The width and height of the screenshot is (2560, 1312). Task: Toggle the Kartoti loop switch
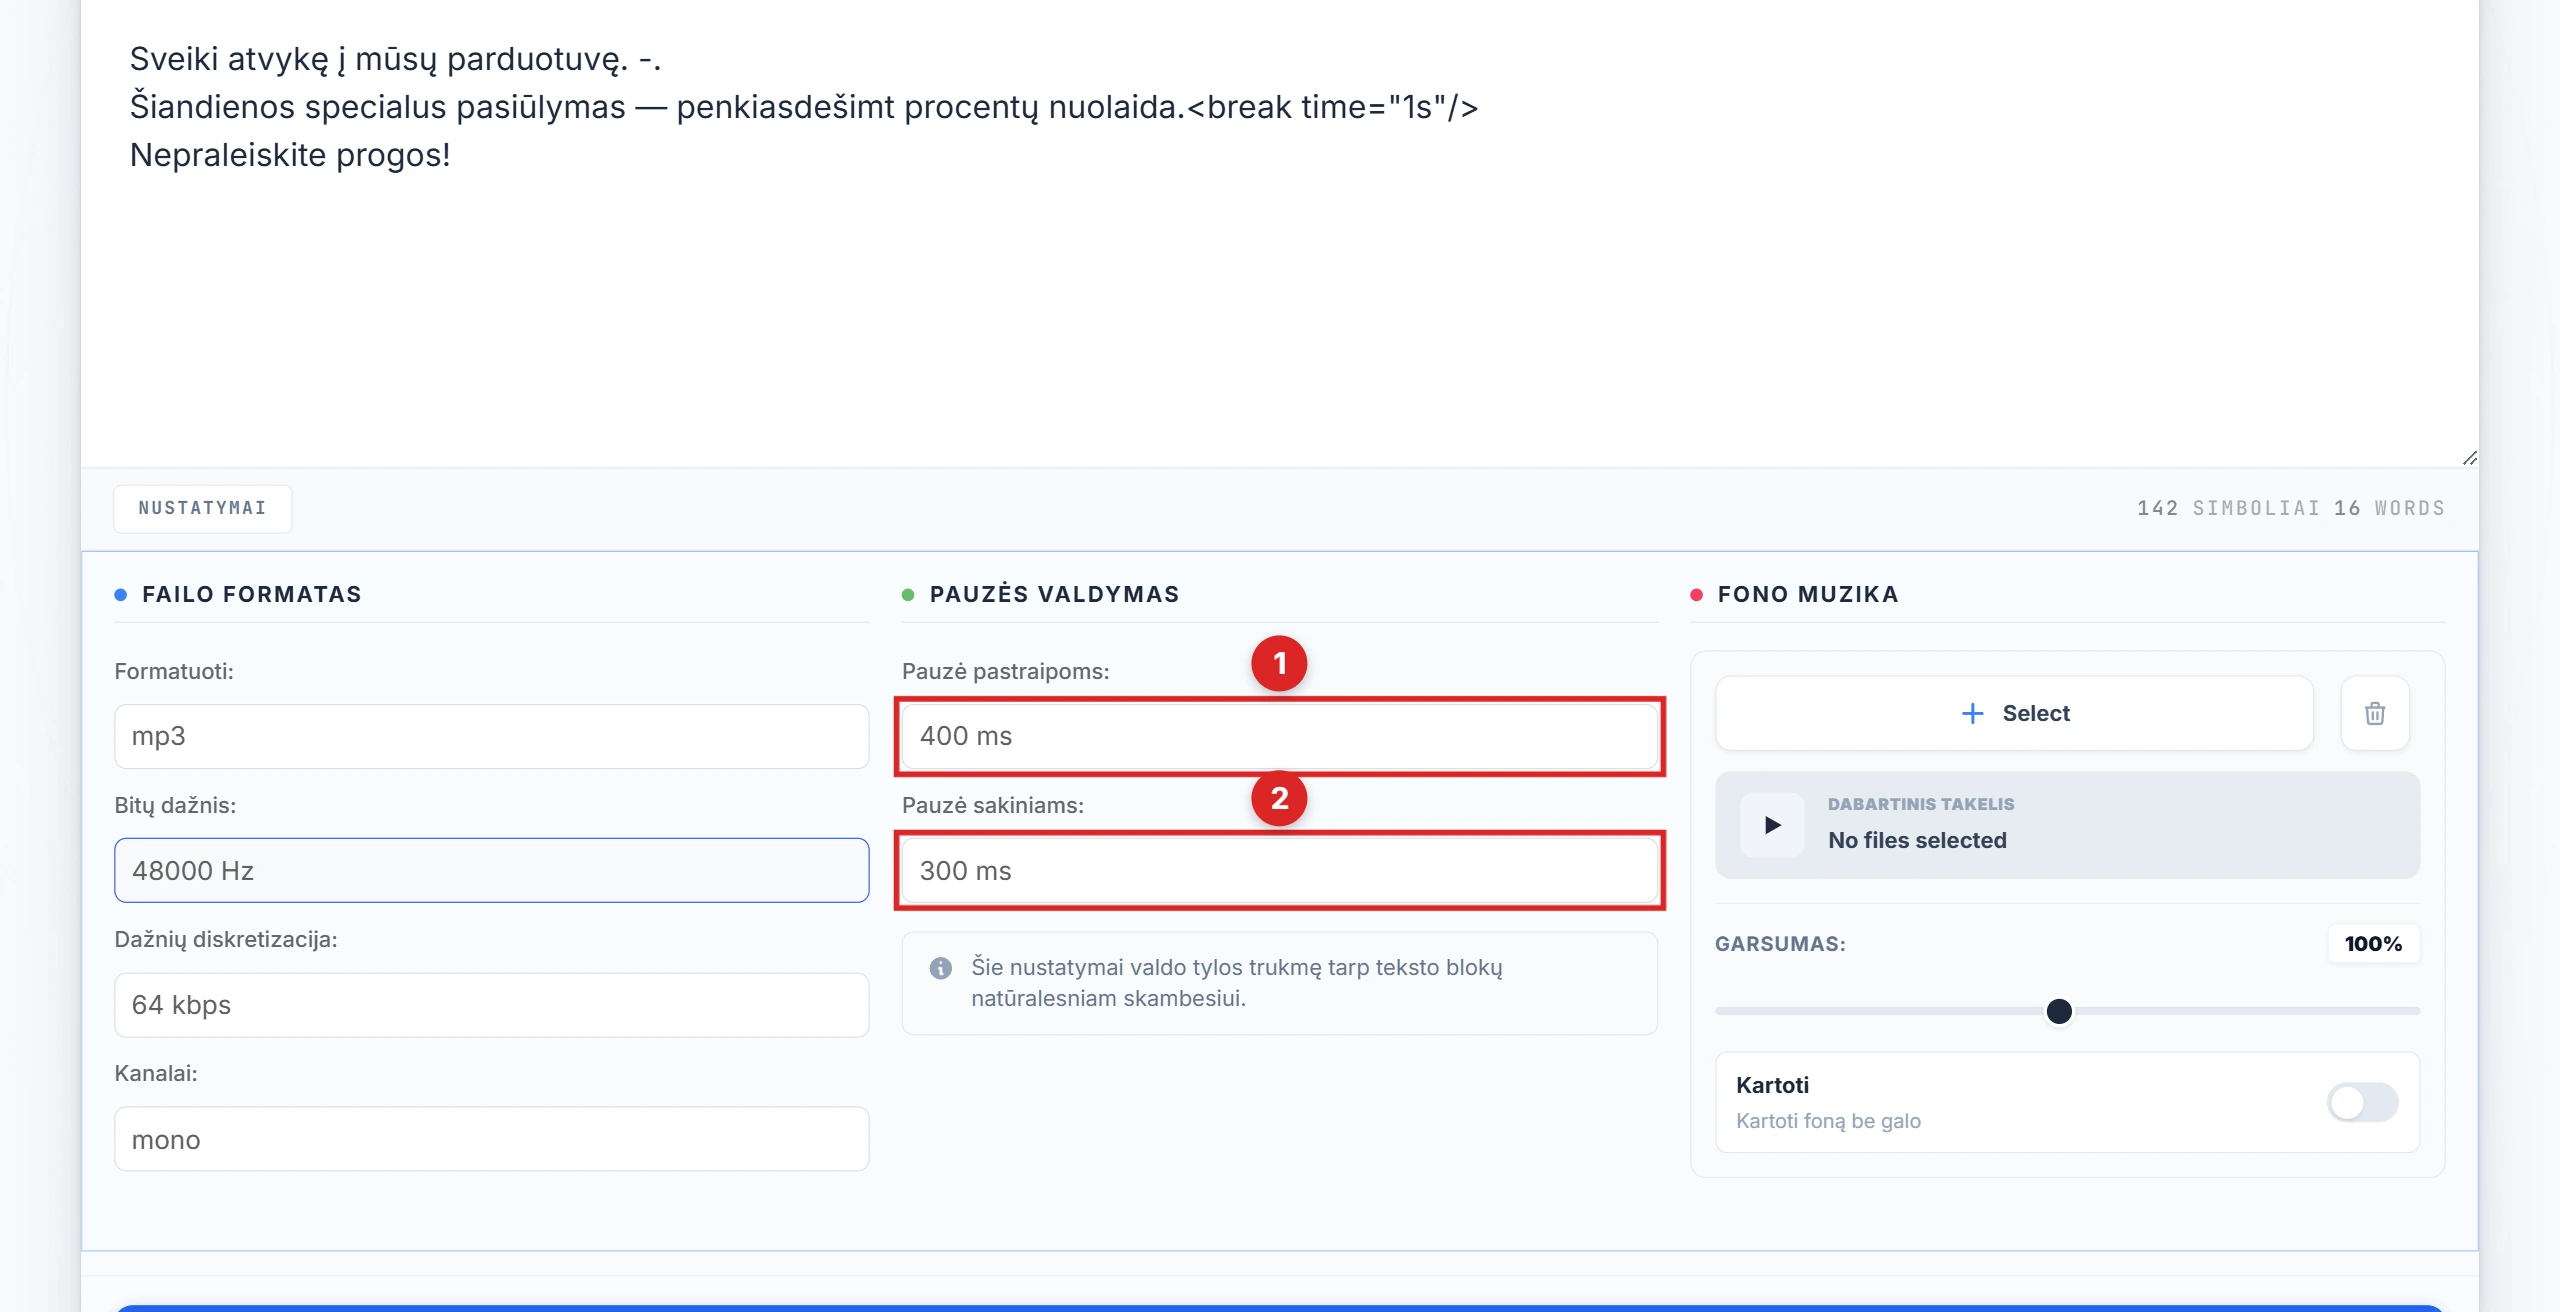click(2362, 1102)
